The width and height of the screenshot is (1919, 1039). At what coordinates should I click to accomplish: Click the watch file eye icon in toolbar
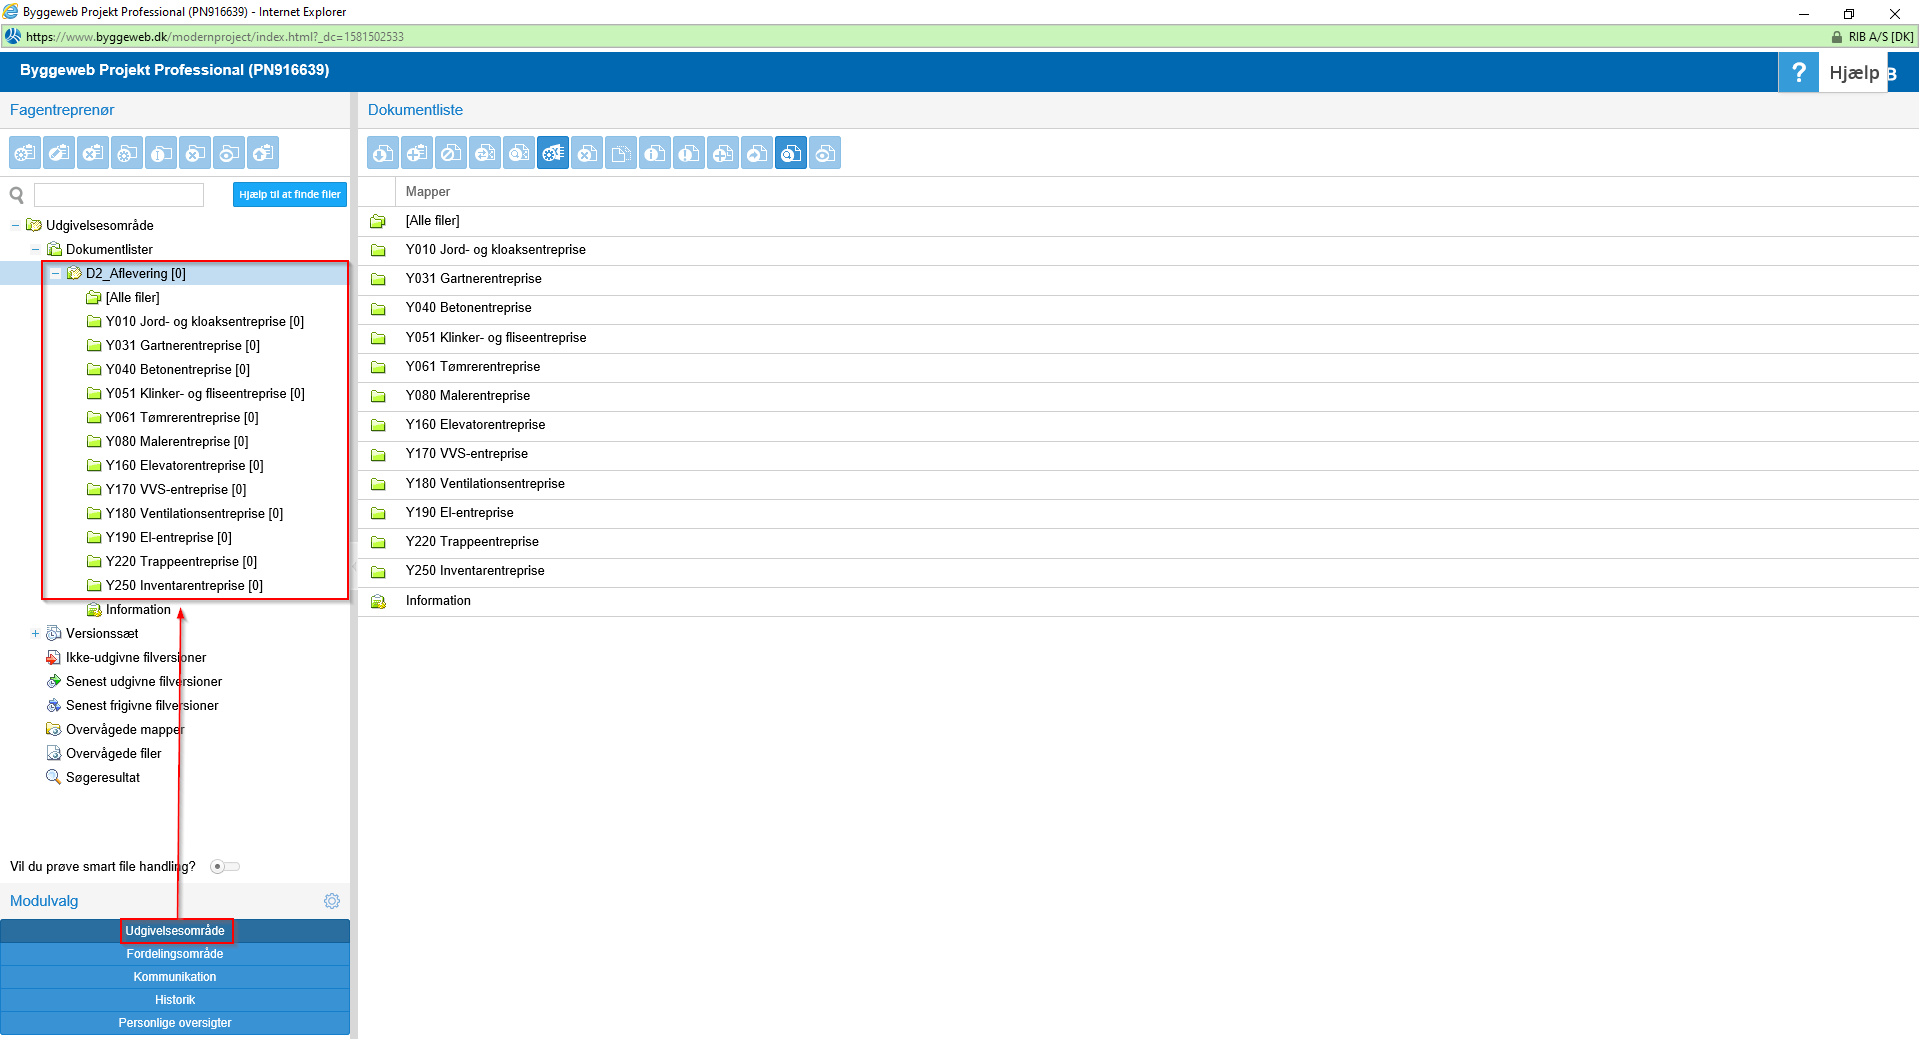825,153
